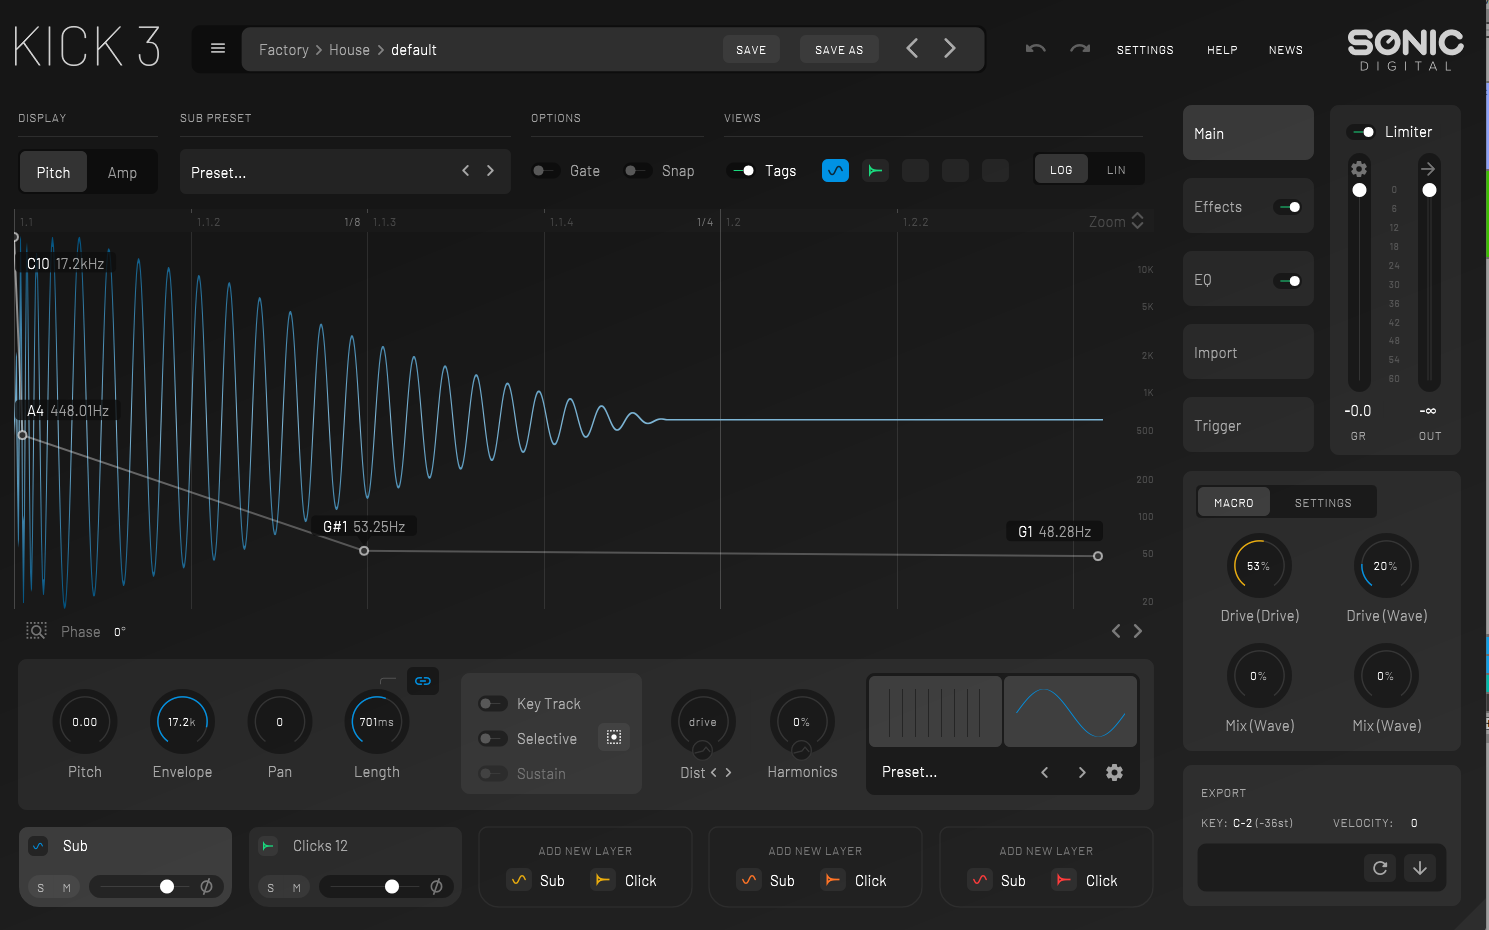Turn on the Key Track toggle
1489x930 pixels.
click(492, 704)
